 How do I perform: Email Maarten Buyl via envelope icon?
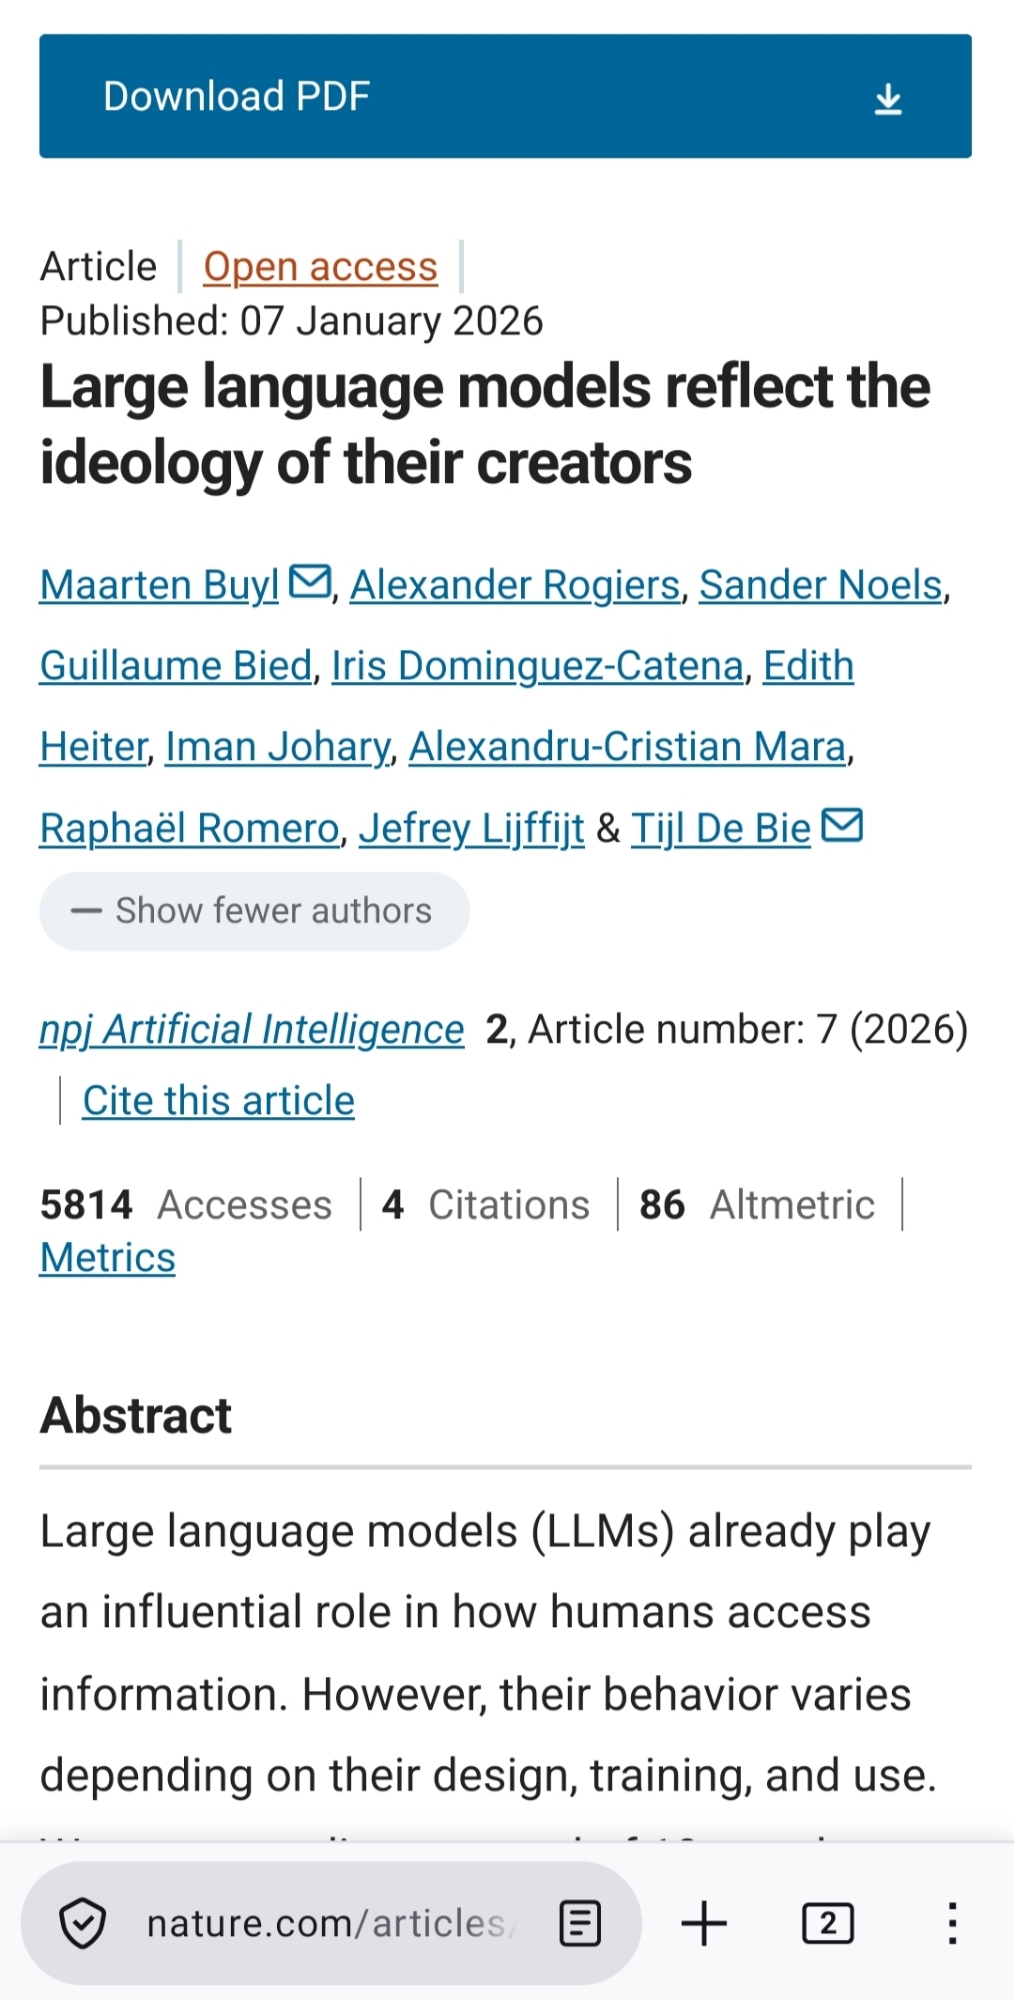pyautogui.click(x=309, y=581)
